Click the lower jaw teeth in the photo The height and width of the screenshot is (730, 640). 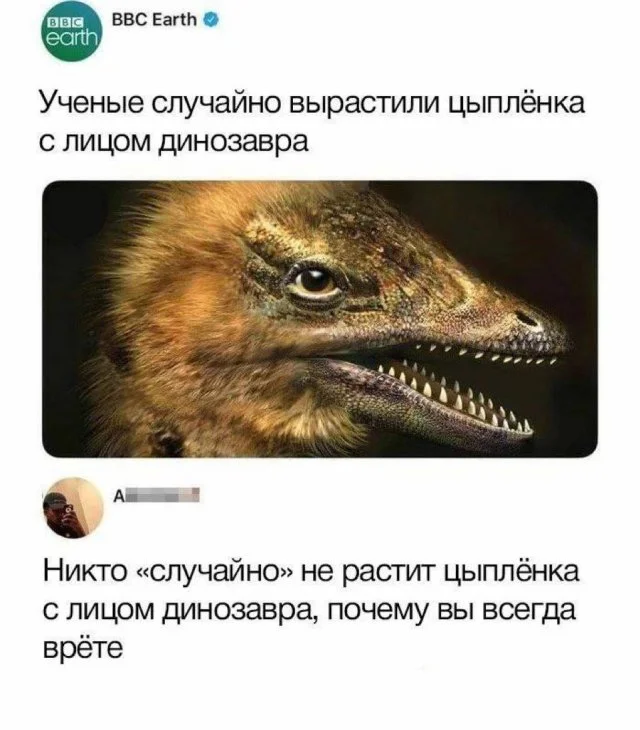click(x=456, y=396)
